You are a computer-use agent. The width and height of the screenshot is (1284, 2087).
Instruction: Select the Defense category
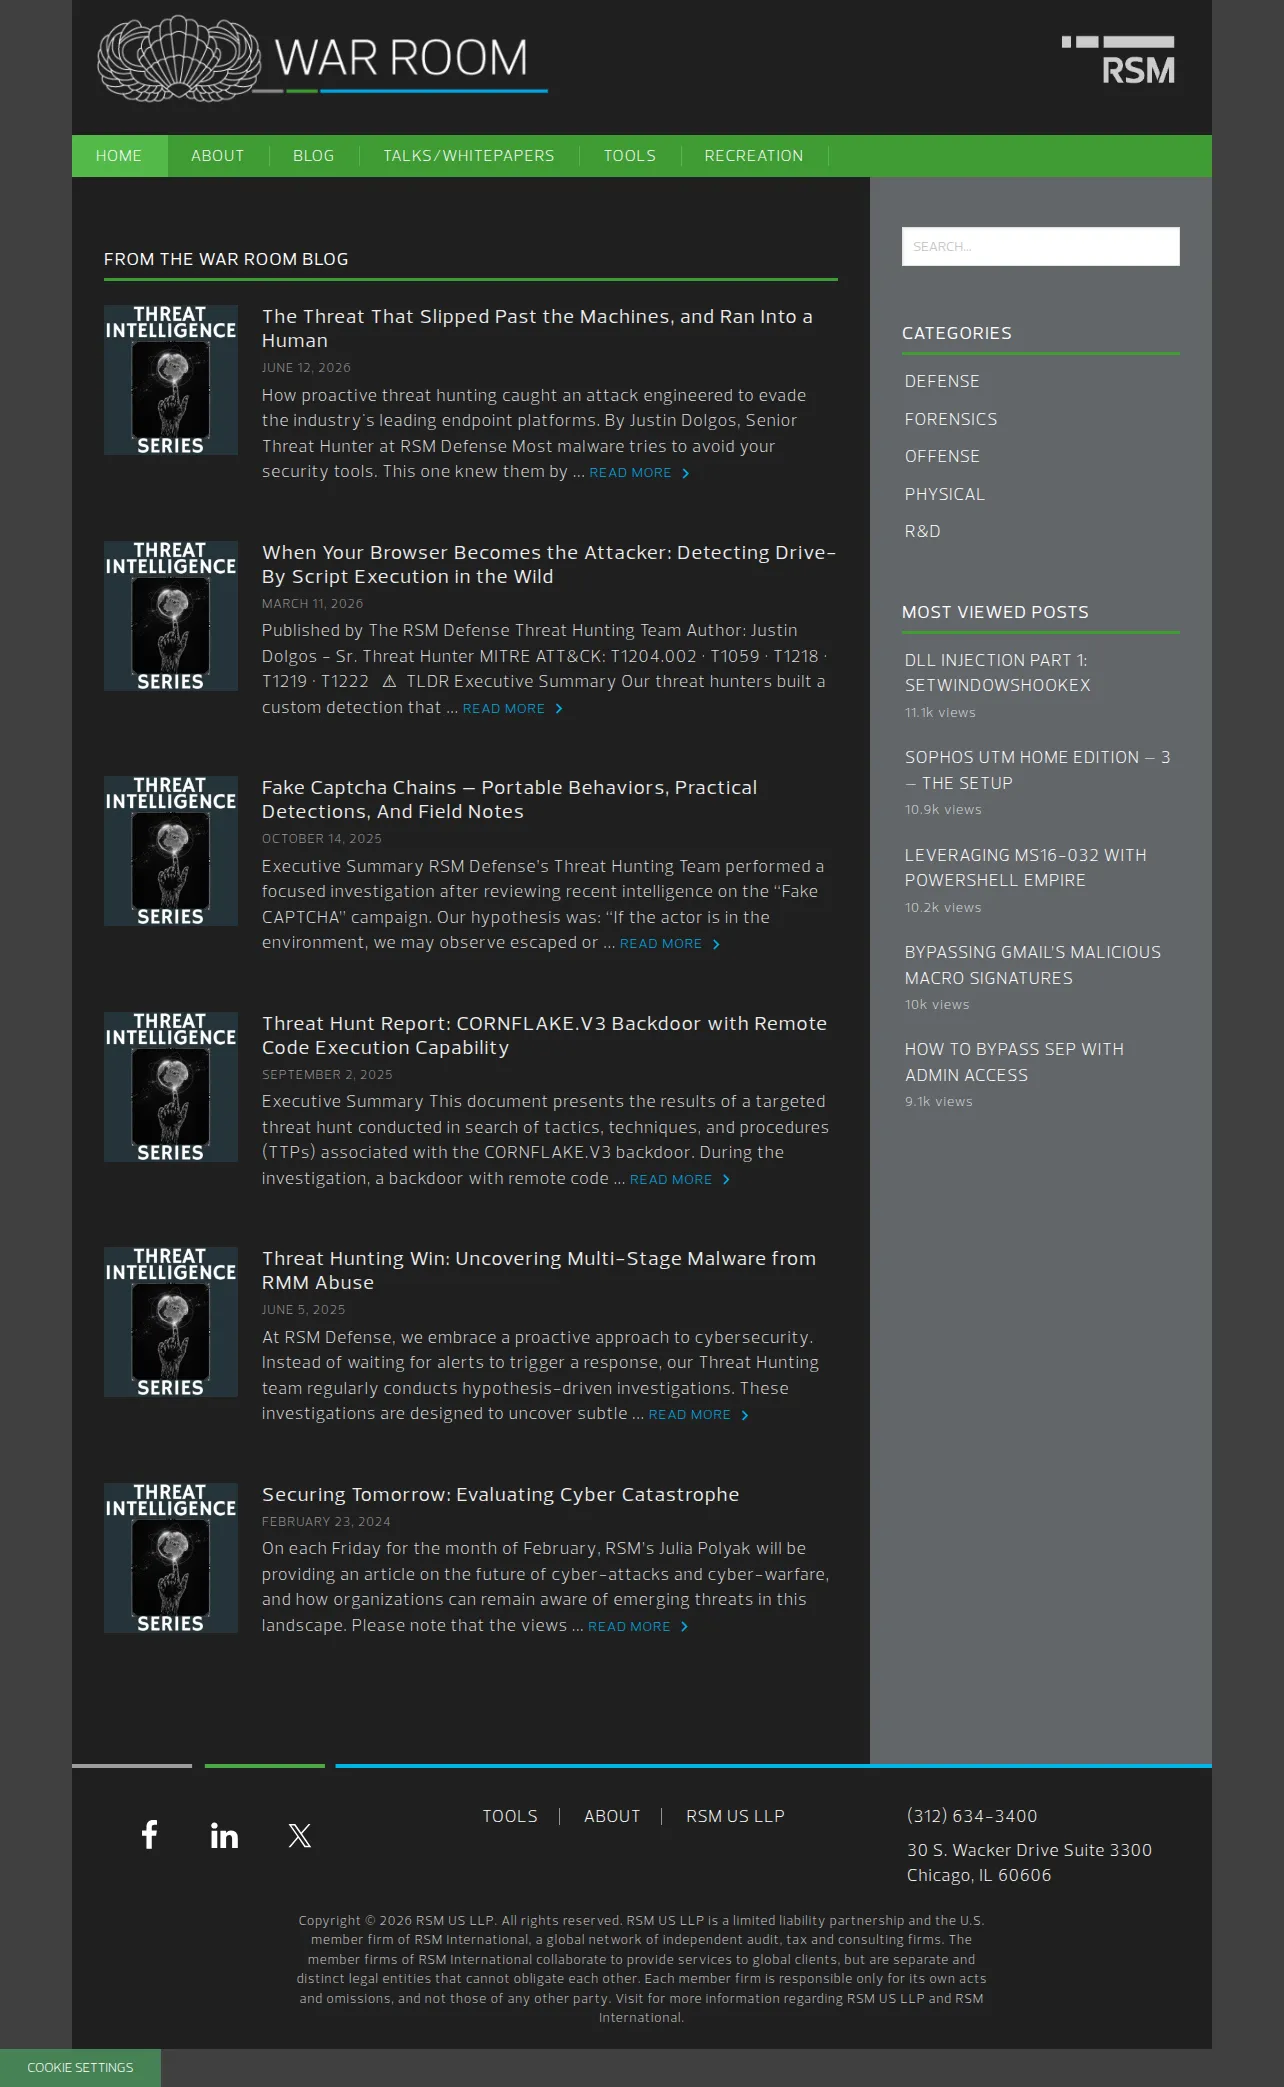(x=942, y=381)
